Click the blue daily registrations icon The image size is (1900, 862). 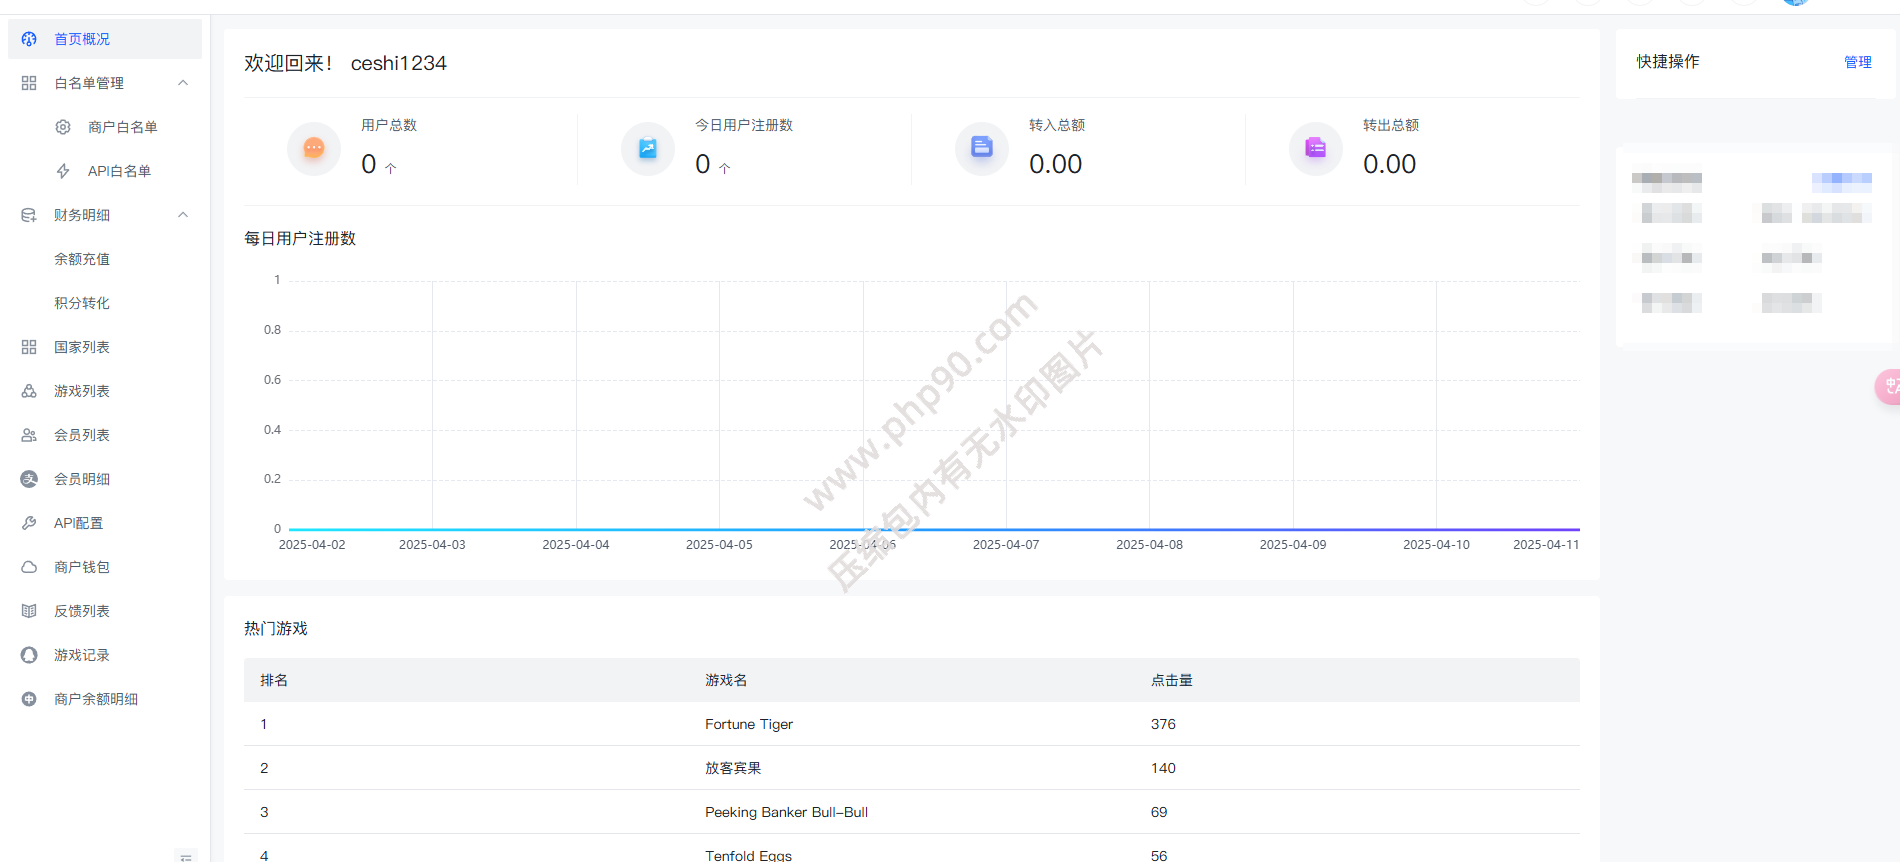[647, 148]
